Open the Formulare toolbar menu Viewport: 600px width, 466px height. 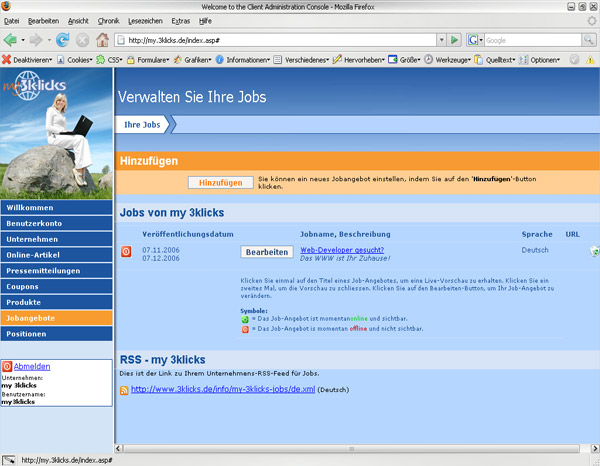(x=148, y=60)
